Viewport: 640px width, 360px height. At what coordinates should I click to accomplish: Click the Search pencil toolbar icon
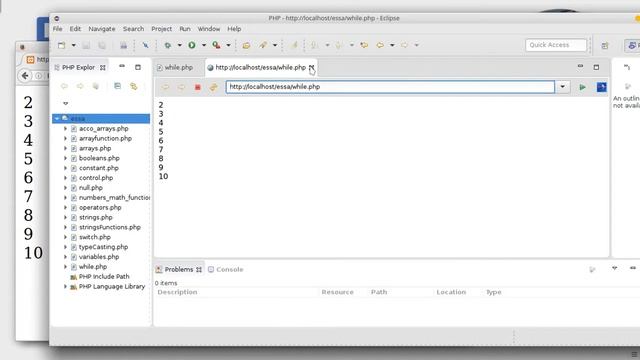point(263,45)
